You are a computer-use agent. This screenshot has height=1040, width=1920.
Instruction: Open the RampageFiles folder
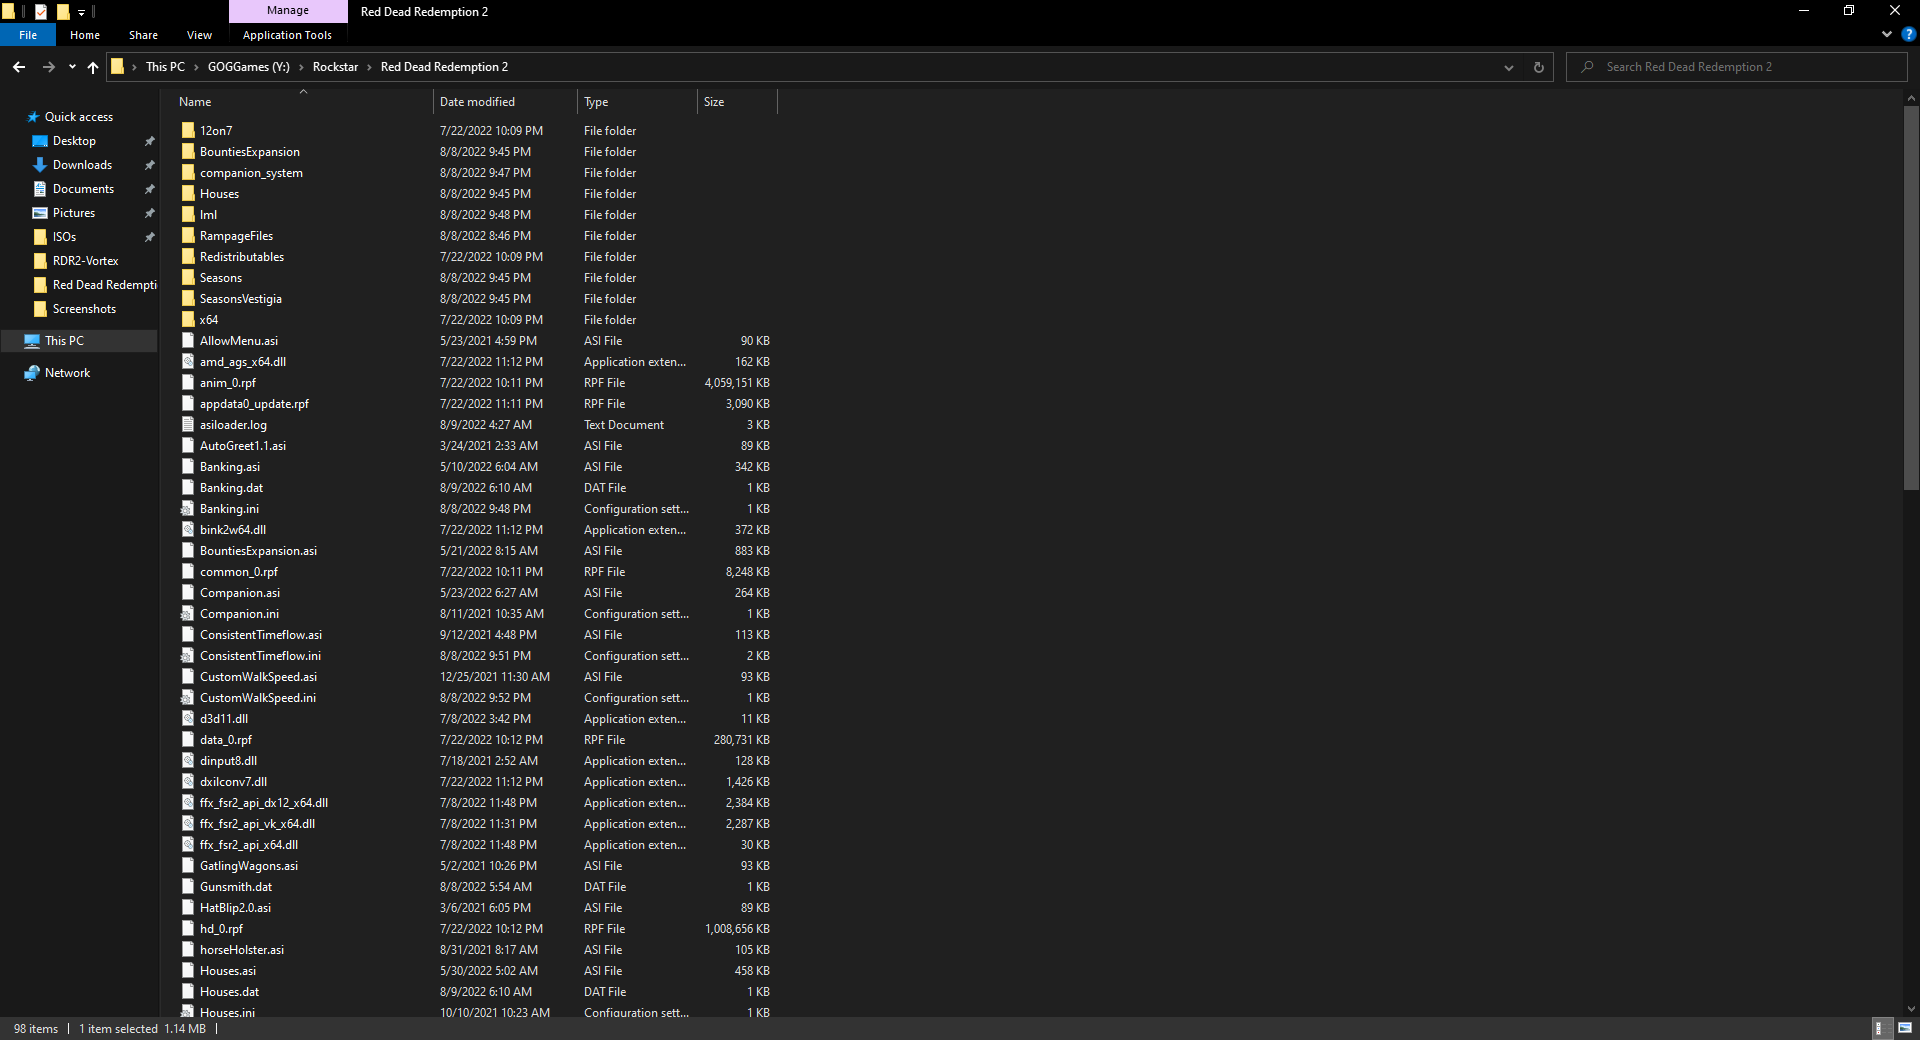point(236,235)
